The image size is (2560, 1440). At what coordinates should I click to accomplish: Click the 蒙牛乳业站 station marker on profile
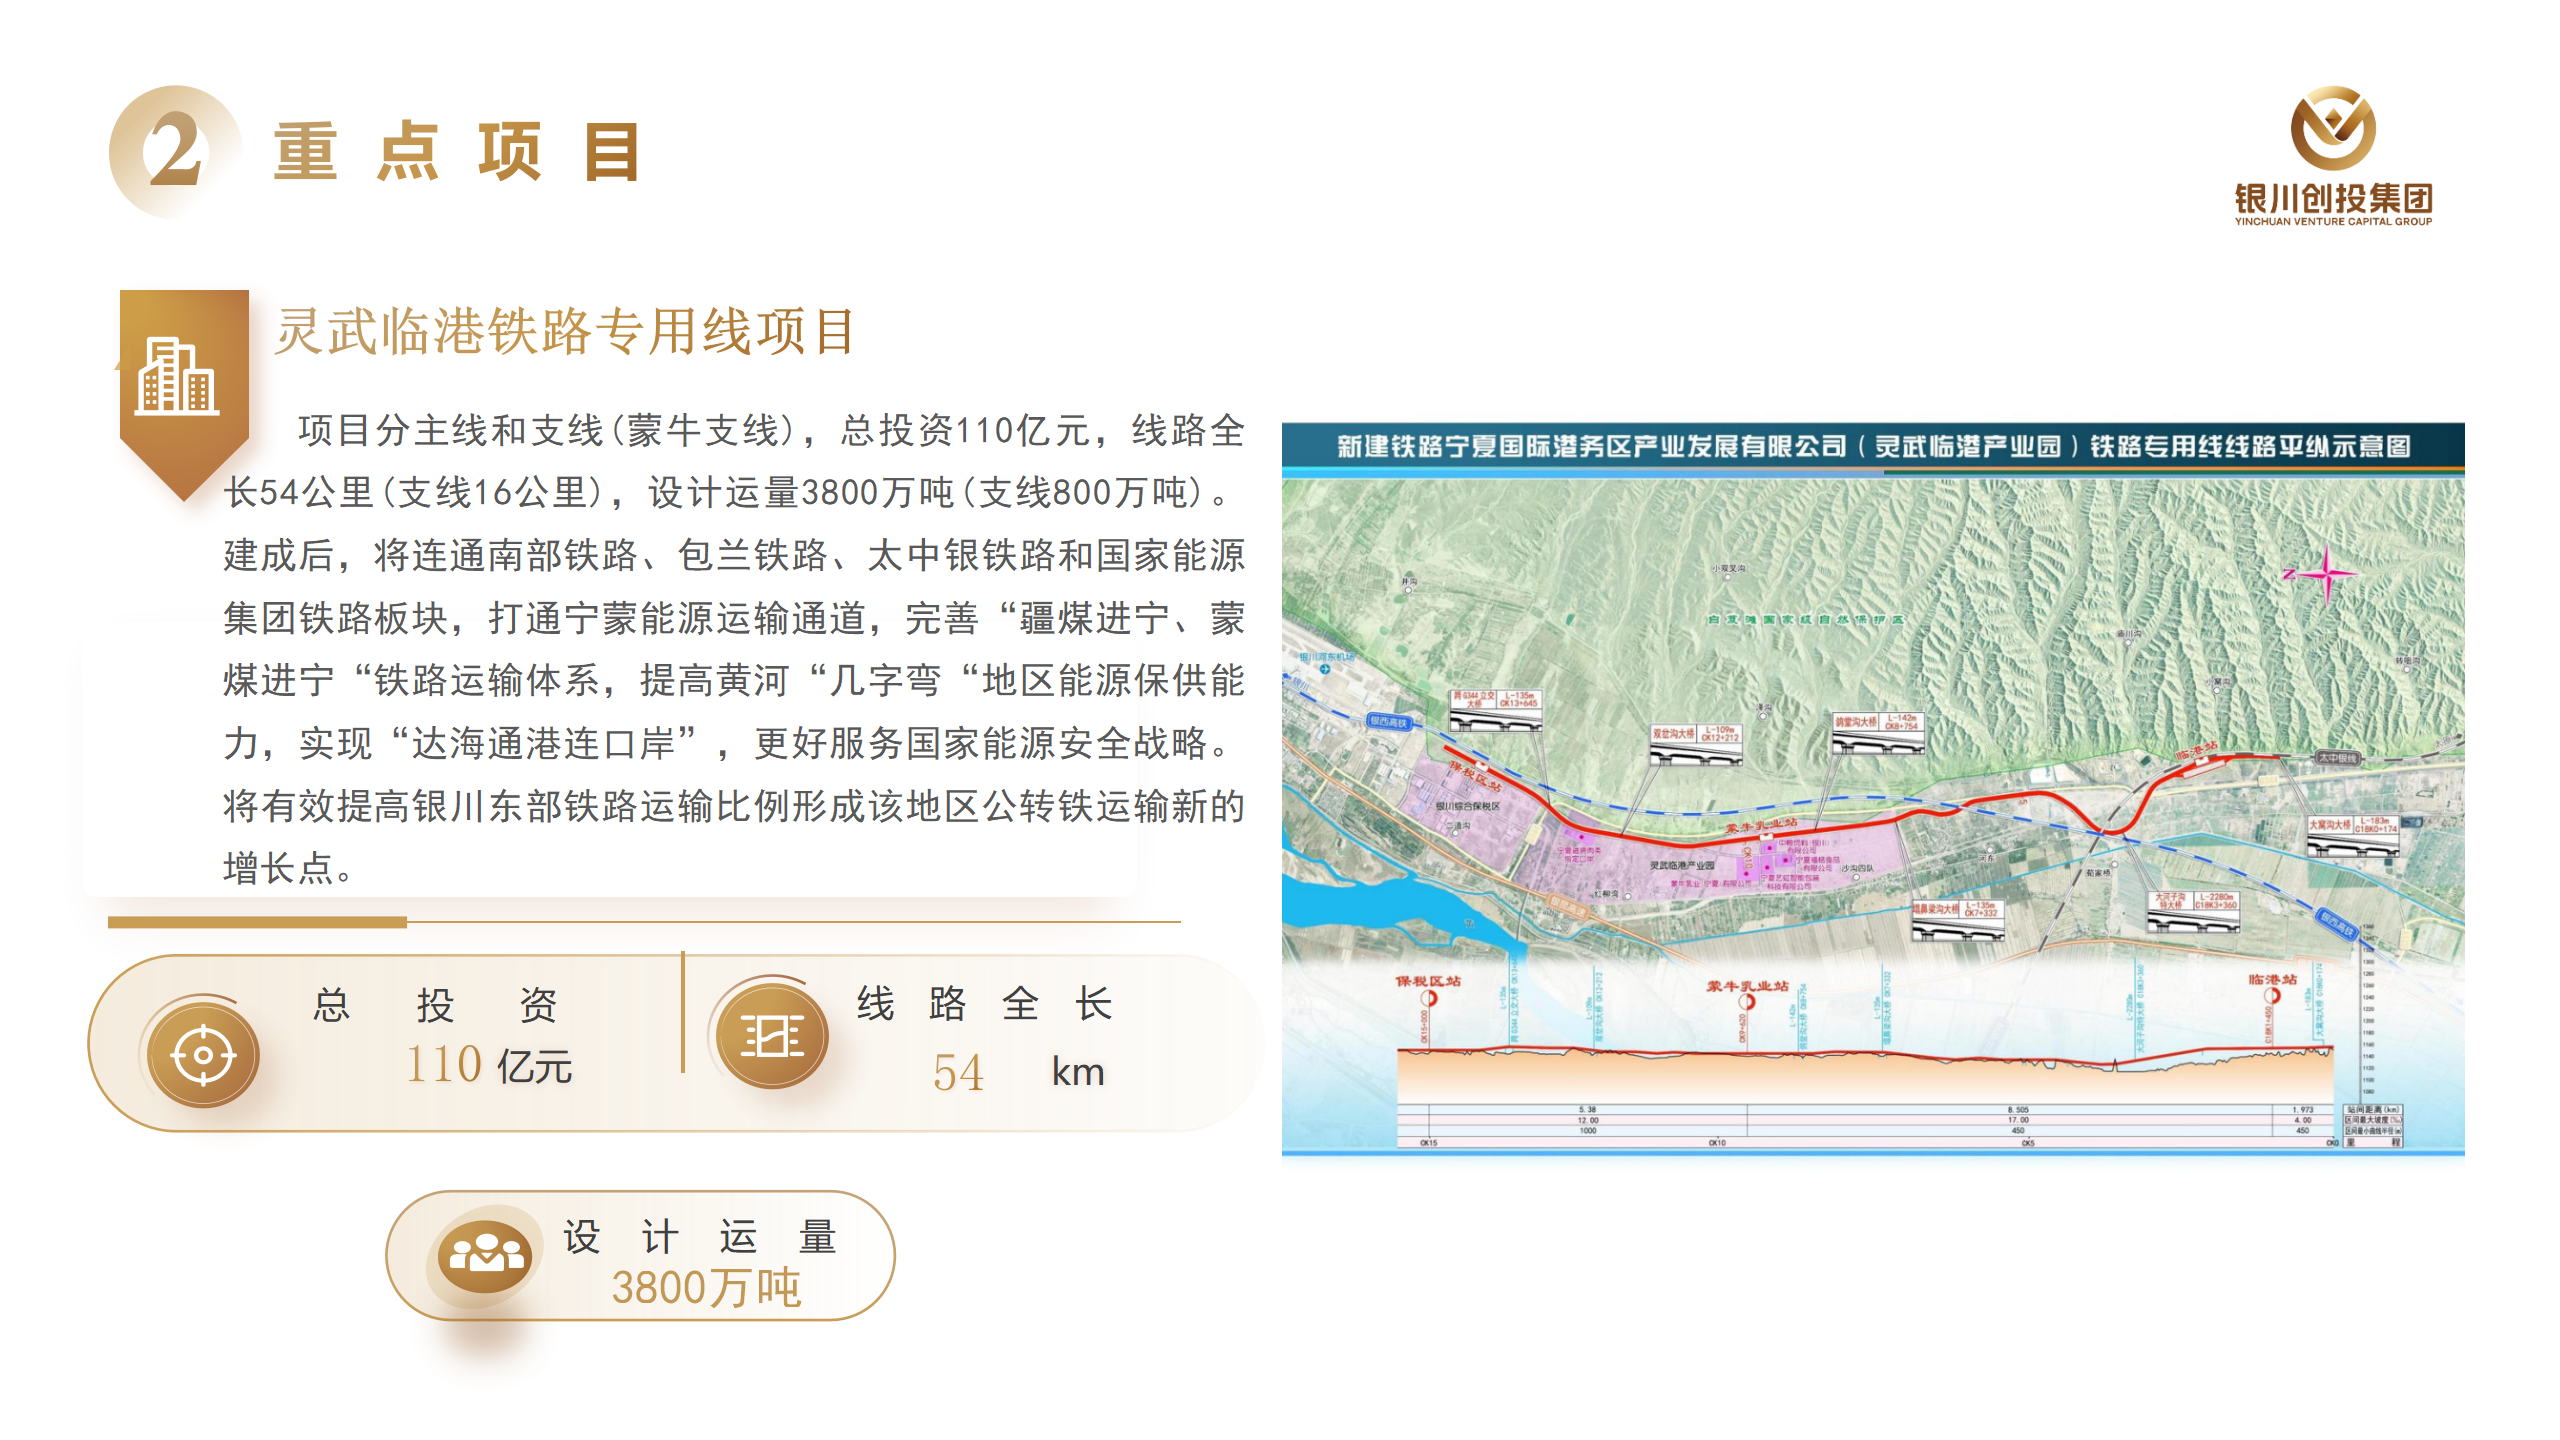1747,1000
